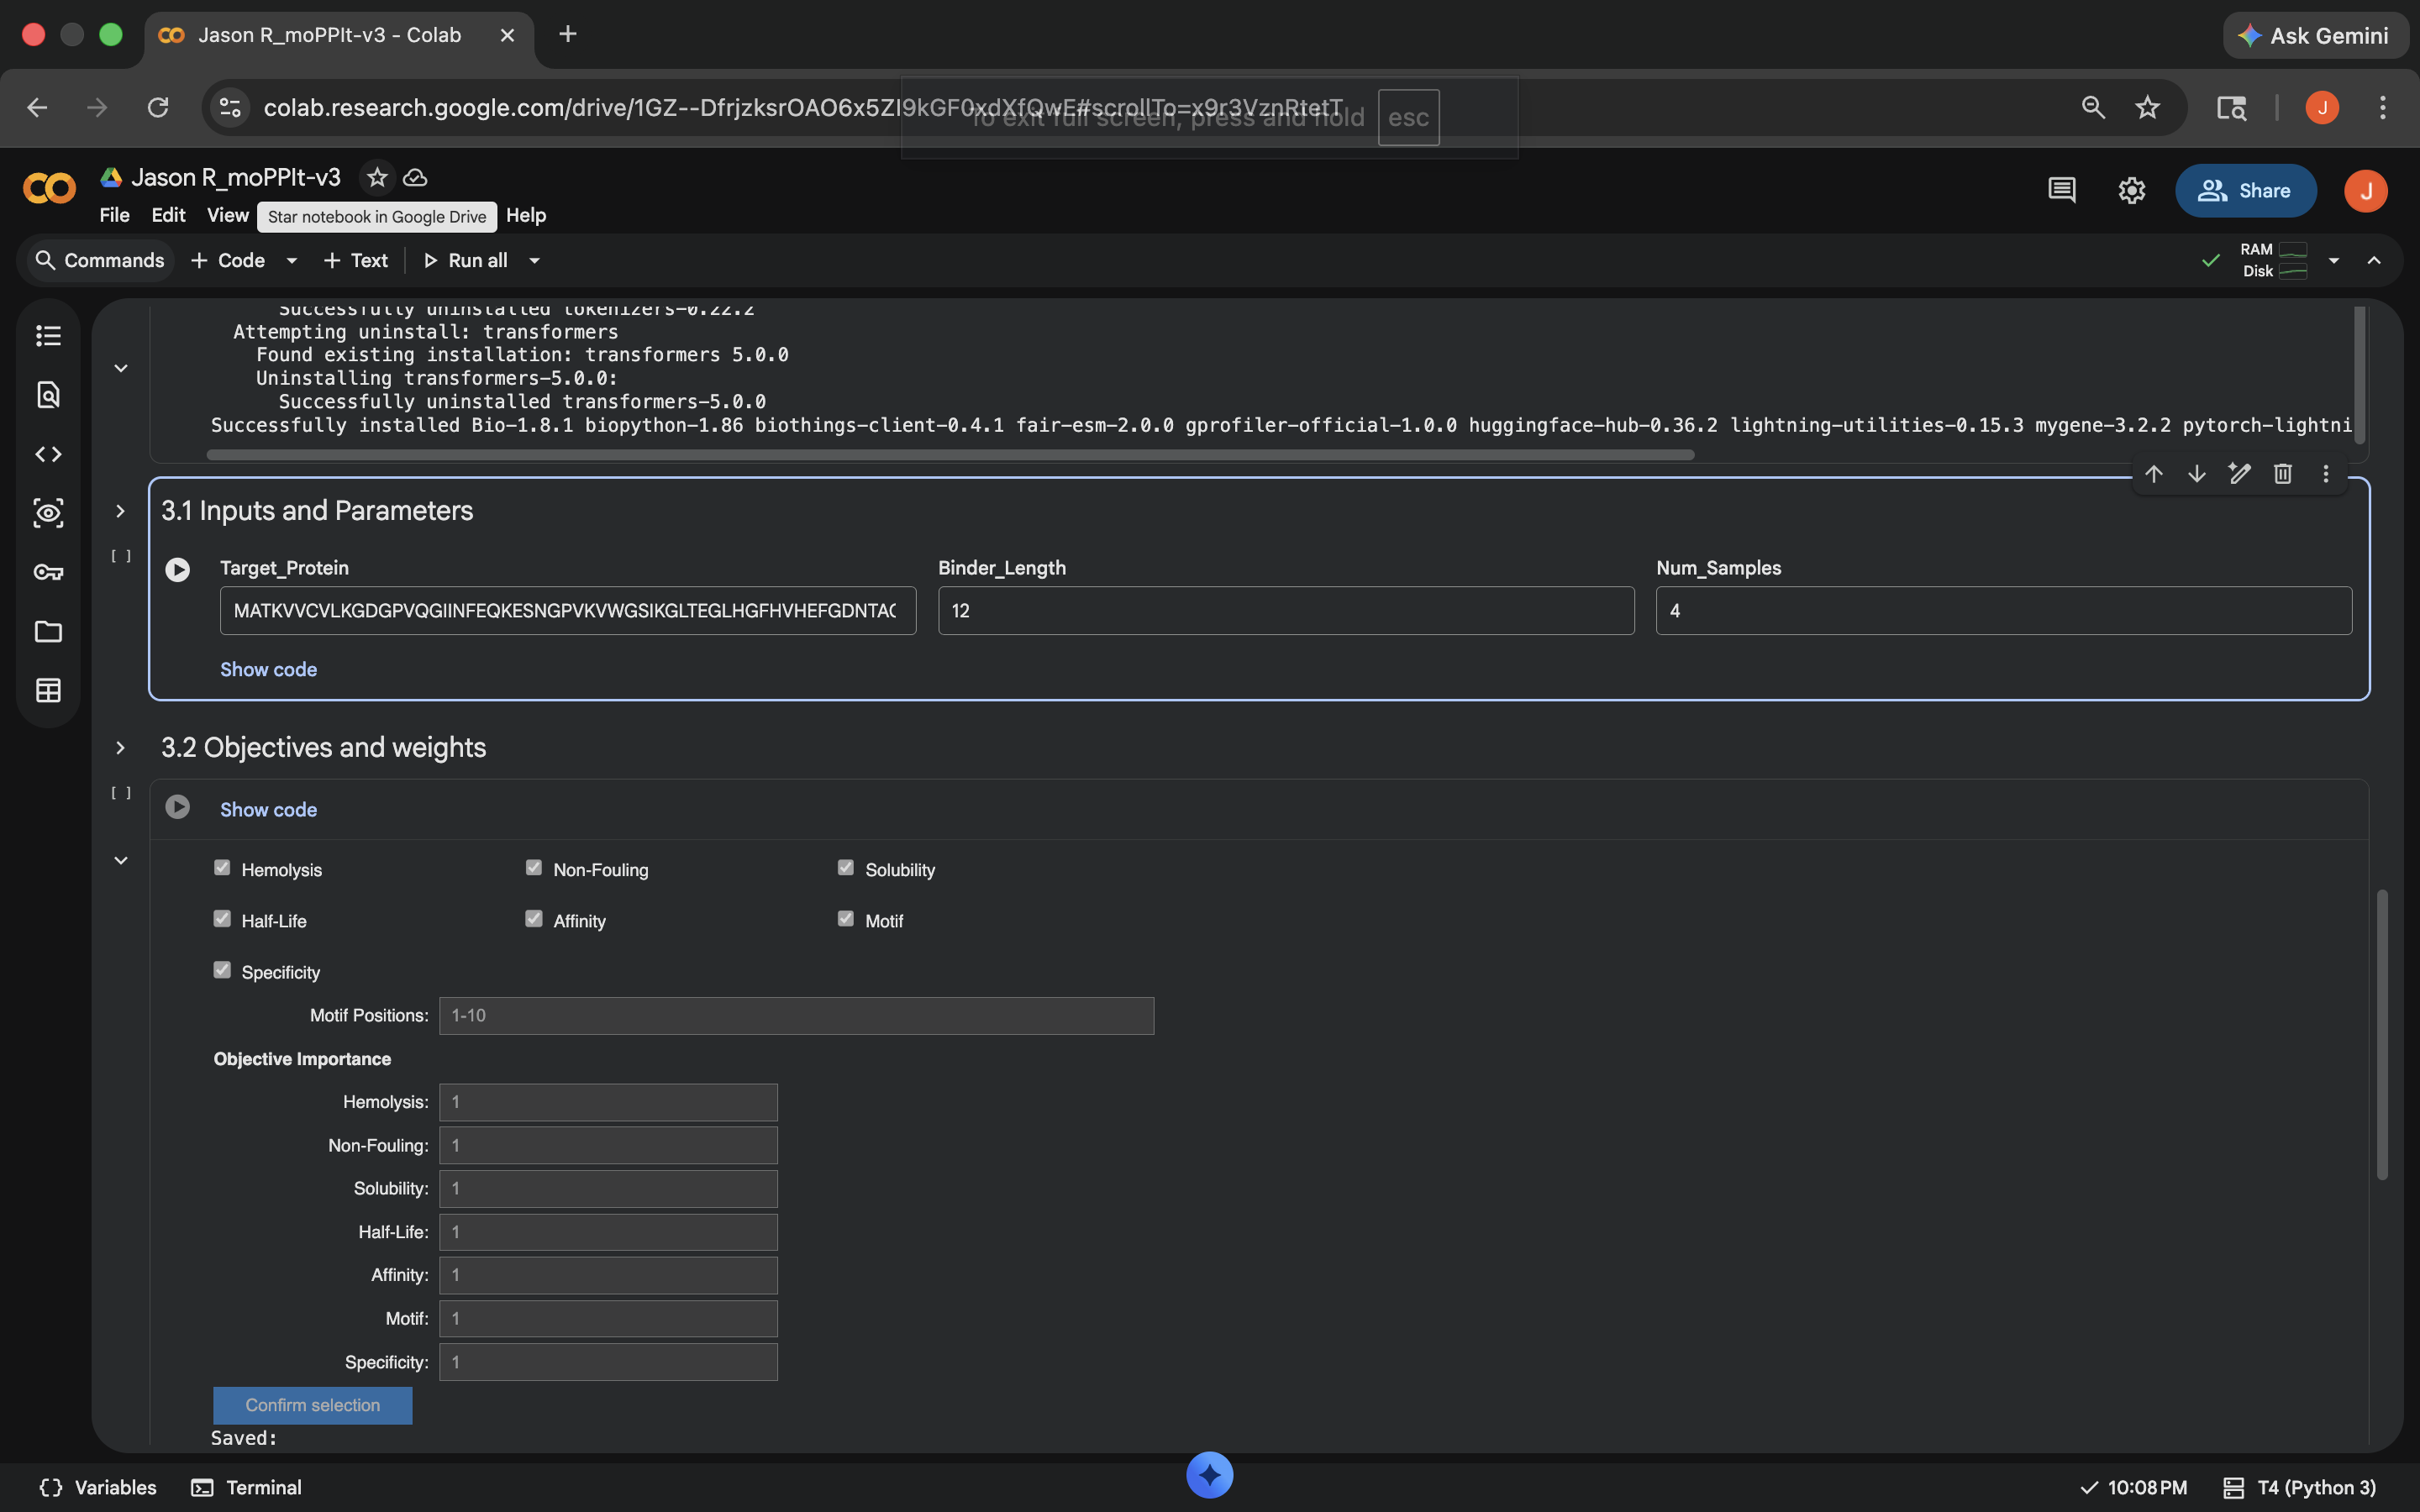The height and width of the screenshot is (1512, 2420).
Task: Open the RAM and Disk resources dropdown
Action: click(x=2334, y=260)
